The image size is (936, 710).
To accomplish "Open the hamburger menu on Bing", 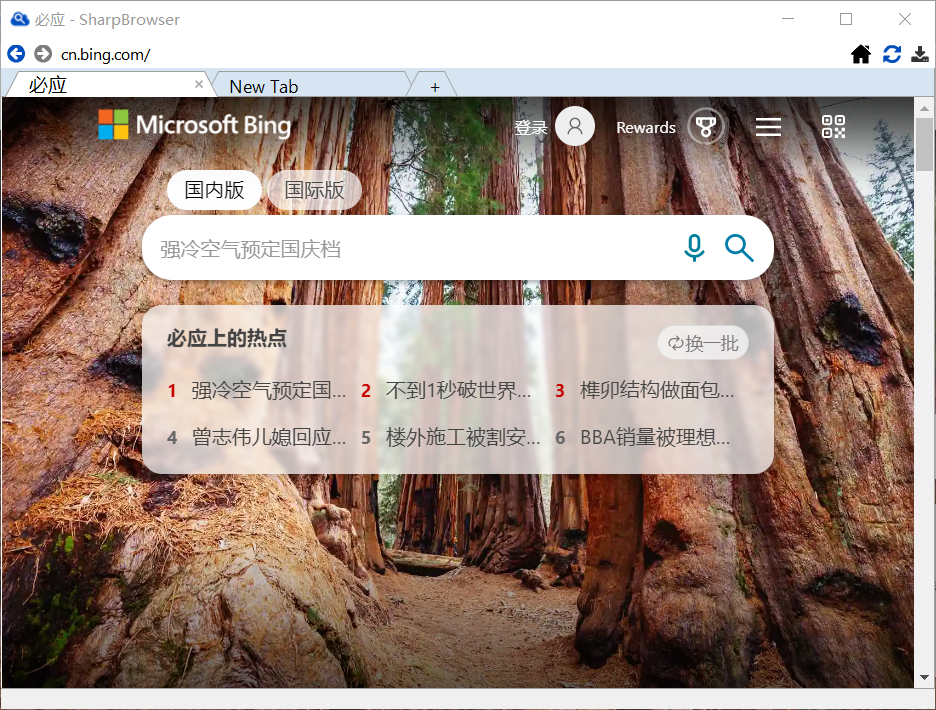I will tap(768, 127).
